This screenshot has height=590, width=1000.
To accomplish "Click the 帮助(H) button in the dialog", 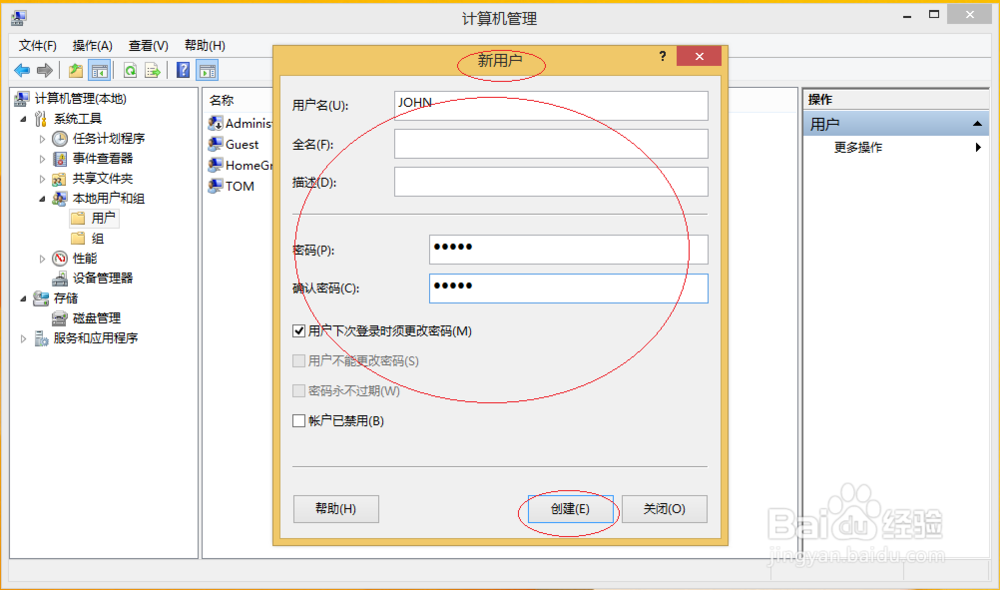I will click(333, 509).
